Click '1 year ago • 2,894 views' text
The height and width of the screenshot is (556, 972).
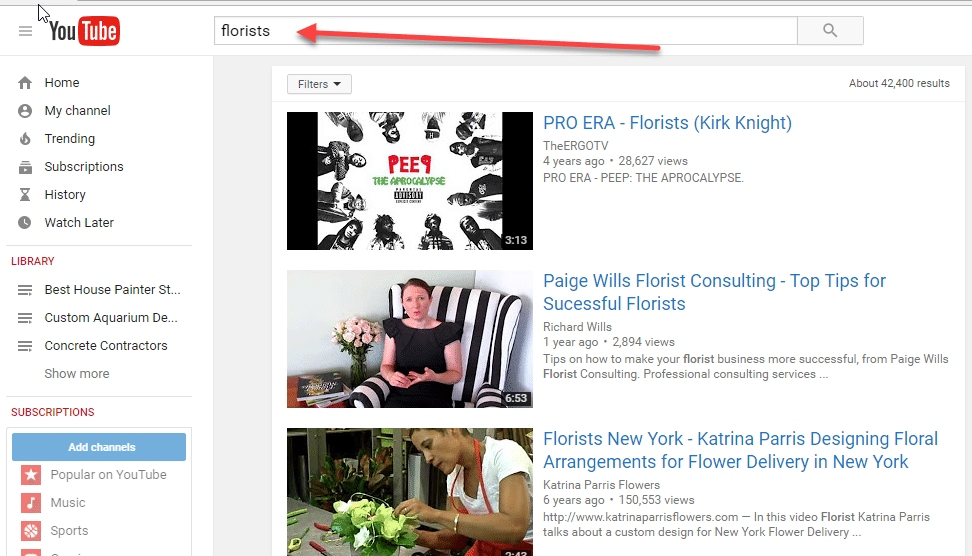pyautogui.click(x=609, y=342)
